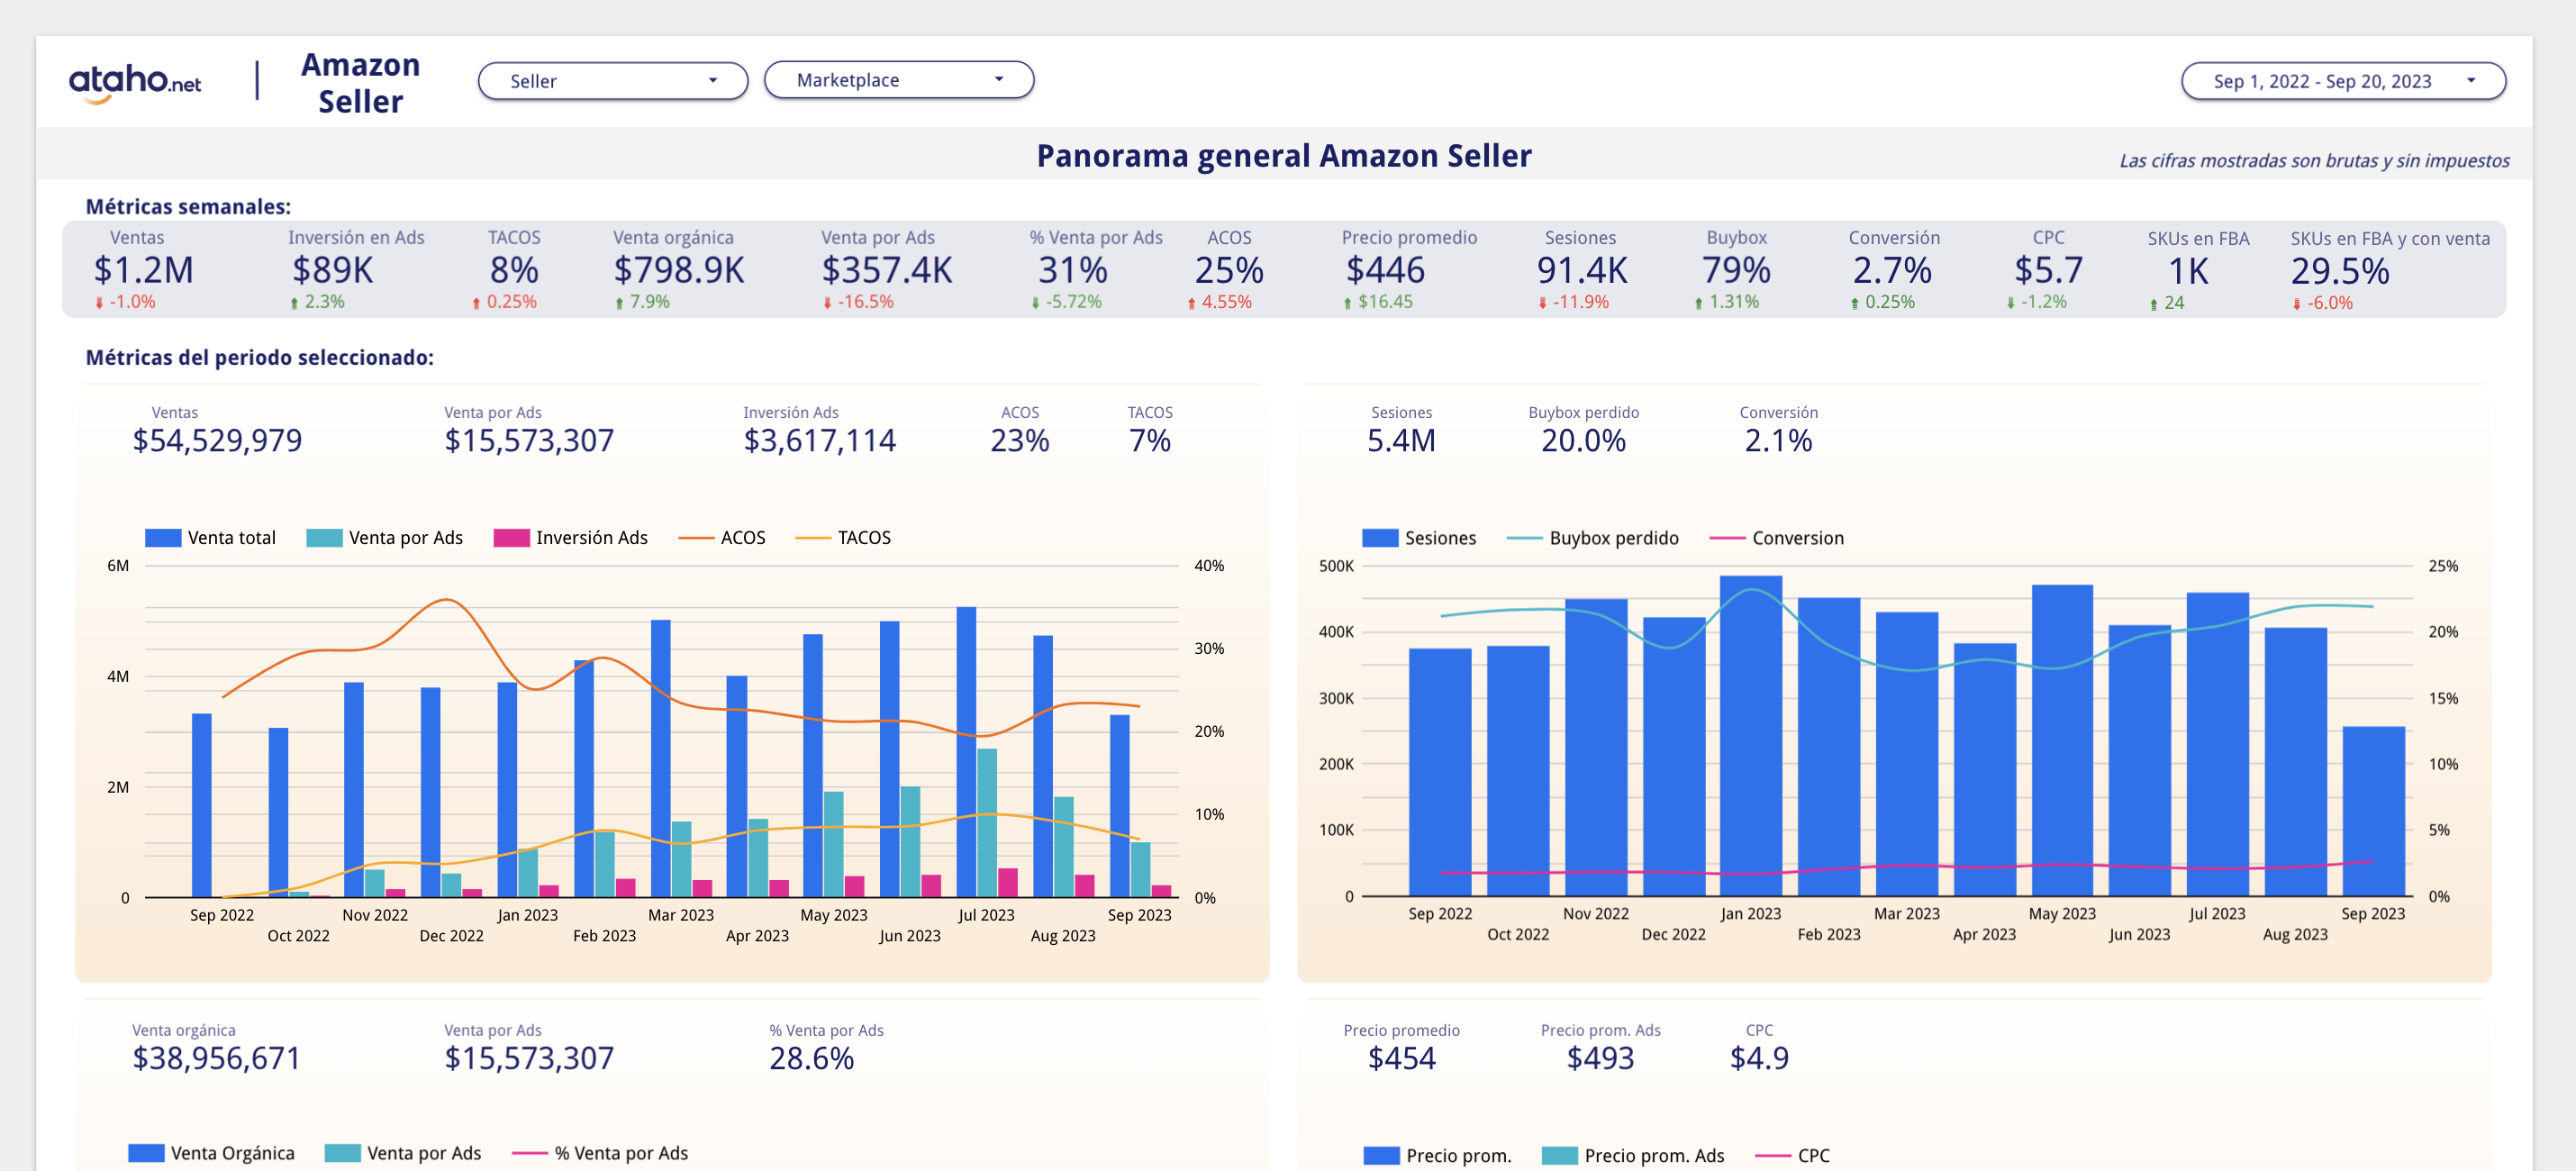Click the Sesiones blue legend swatch
The height and width of the screenshot is (1171, 2576).
(x=1379, y=538)
